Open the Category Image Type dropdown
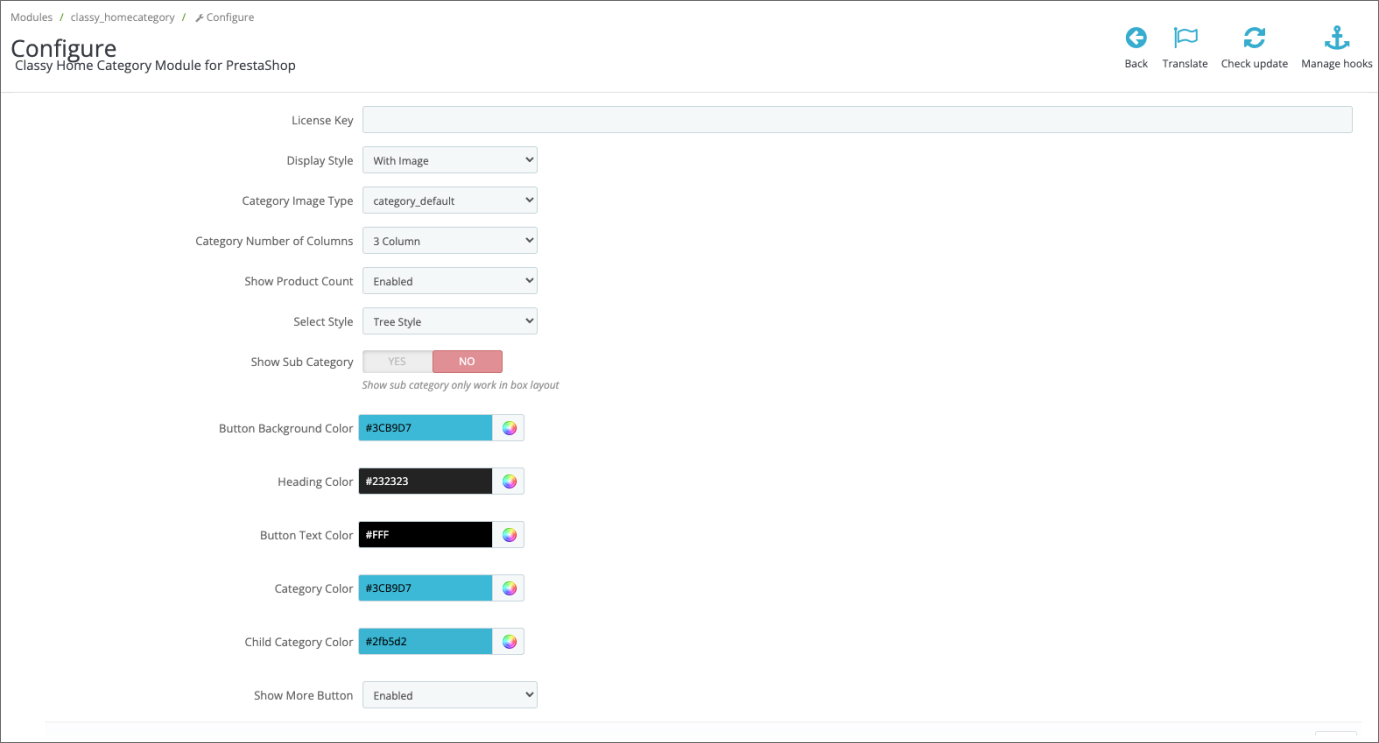Viewport: 1379px width, 743px height. tap(450, 201)
